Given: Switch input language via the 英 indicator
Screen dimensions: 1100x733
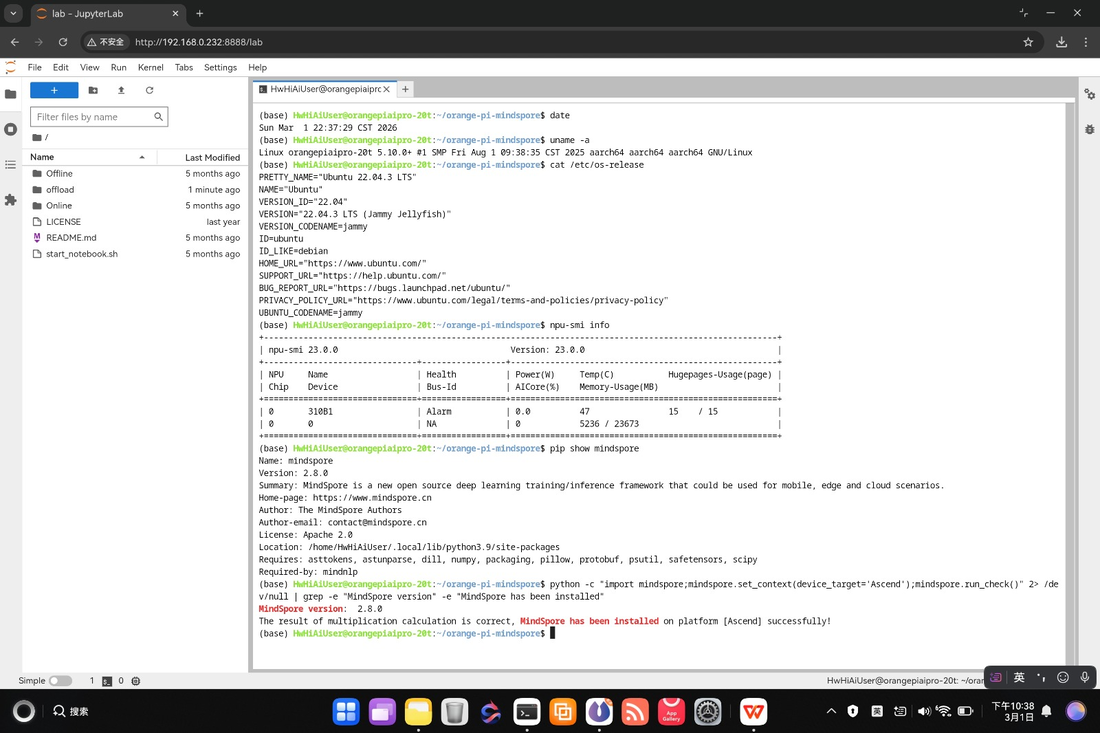Looking at the screenshot, I should [x=1019, y=677].
